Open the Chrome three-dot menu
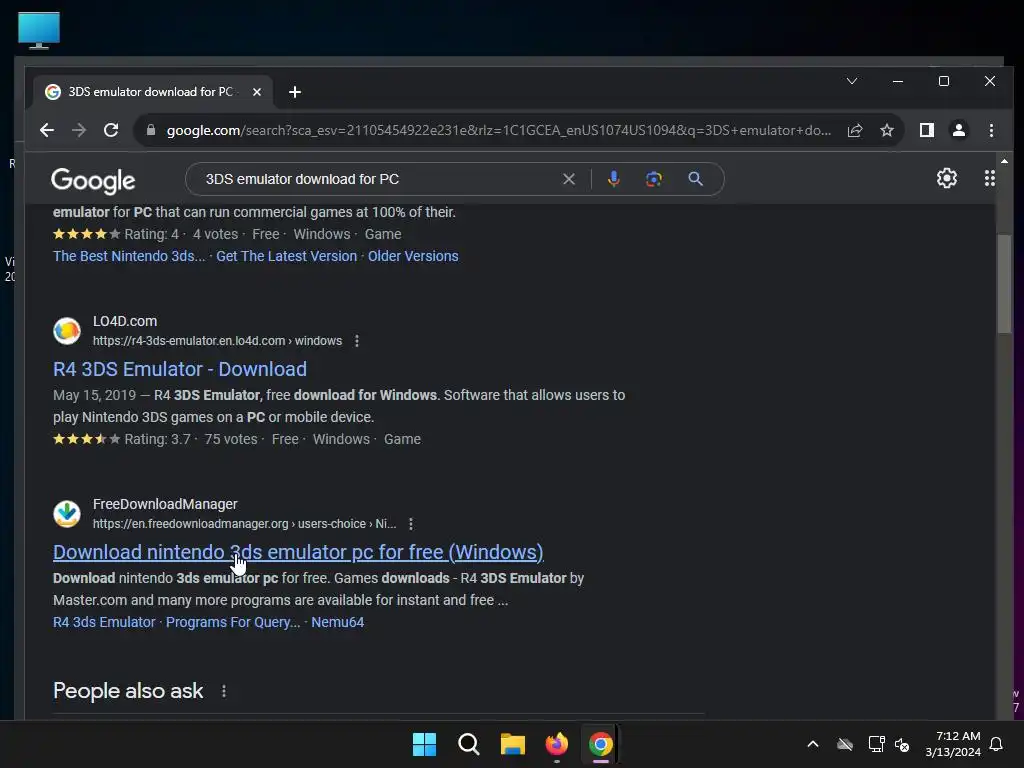Screen dimensions: 1024x768 pos(991,130)
